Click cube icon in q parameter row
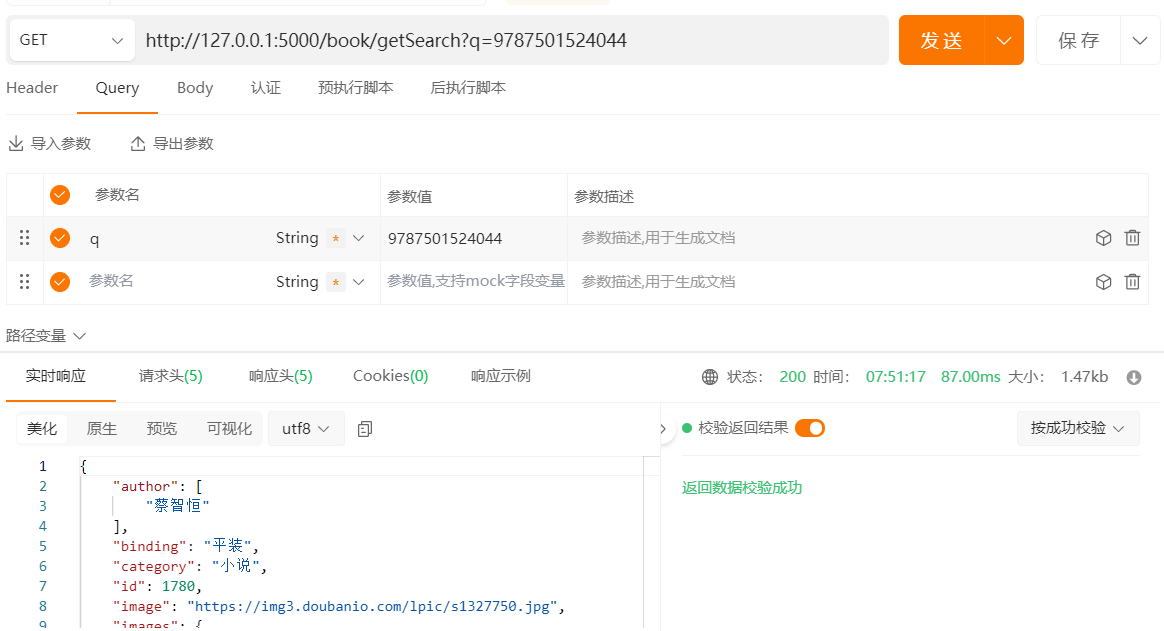 1103,238
